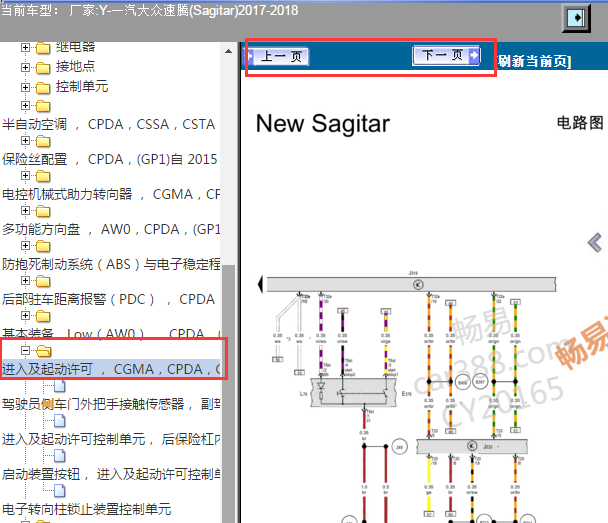Click the black arrow at left of J519 bar

tap(261, 284)
